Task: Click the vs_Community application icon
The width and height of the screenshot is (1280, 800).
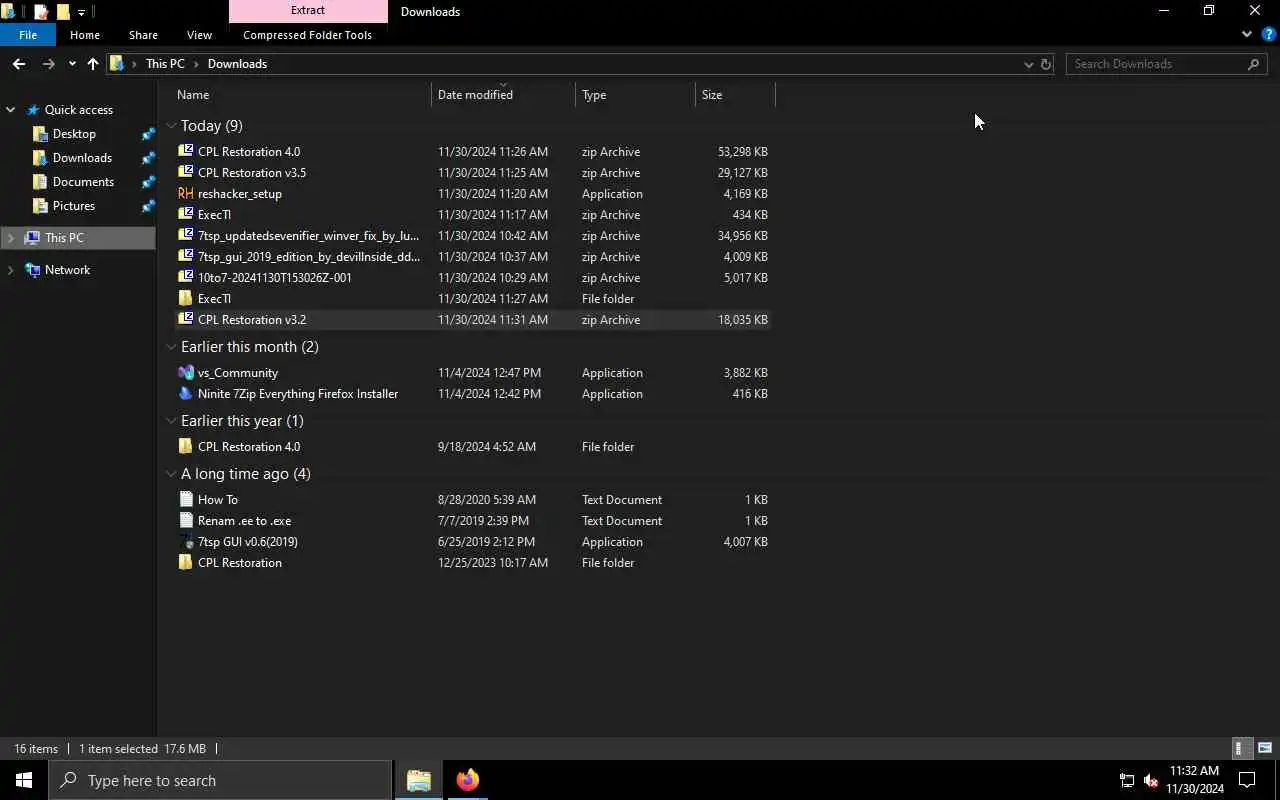Action: [185, 372]
